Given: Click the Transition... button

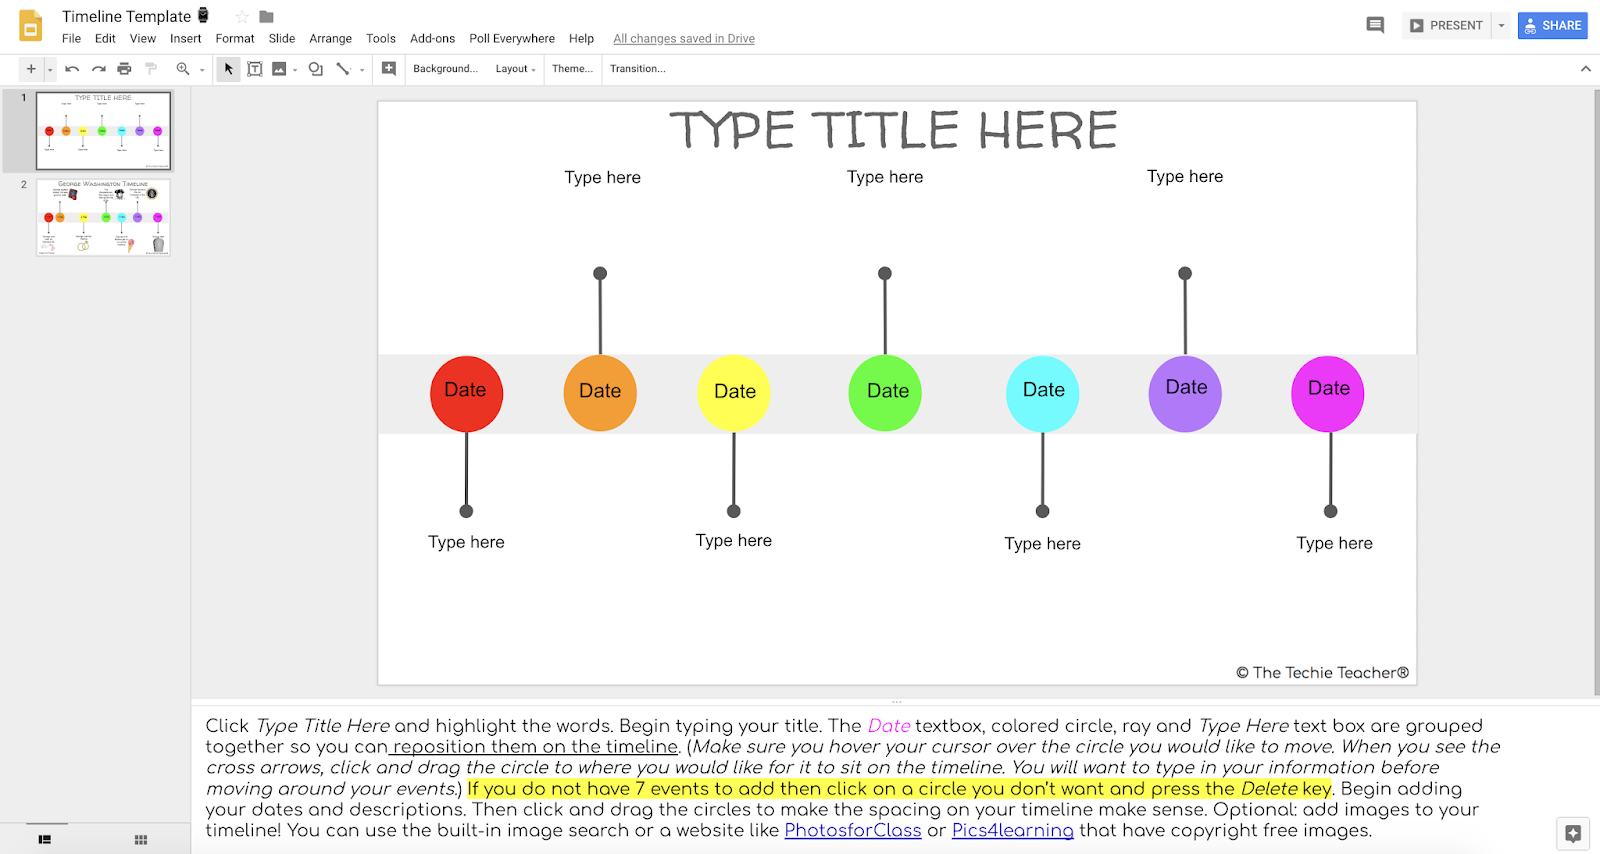Looking at the screenshot, I should pyautogui.click(x=638, y=69).
